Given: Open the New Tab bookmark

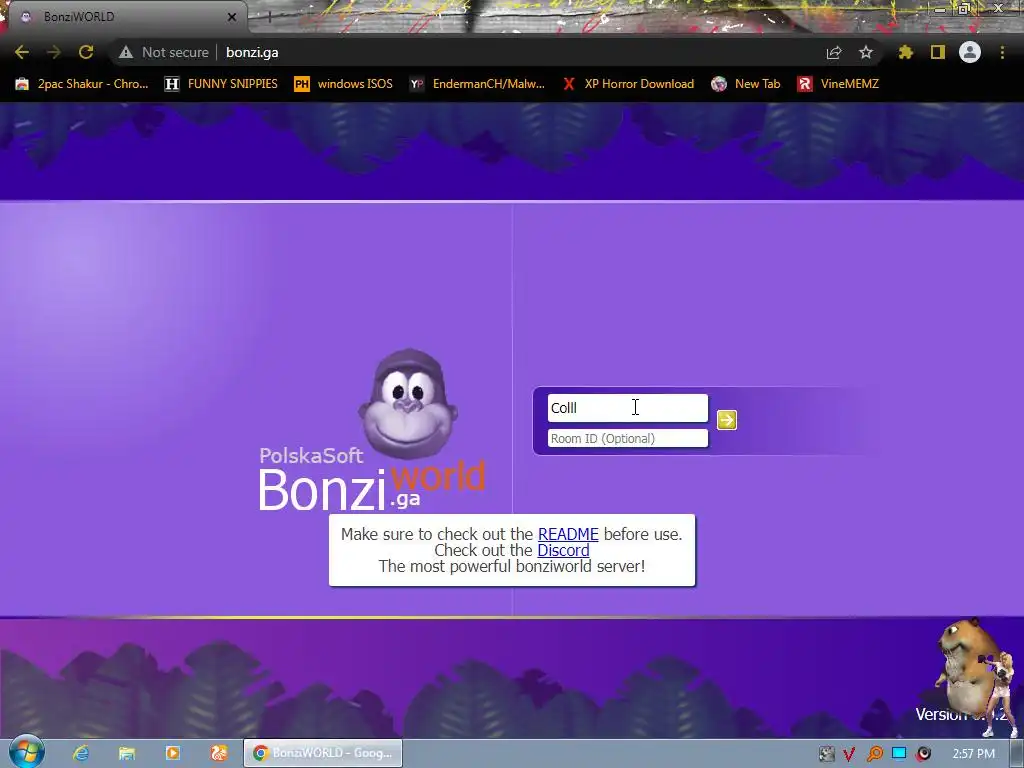Looking at the screenshot, I should pos(746,84).
